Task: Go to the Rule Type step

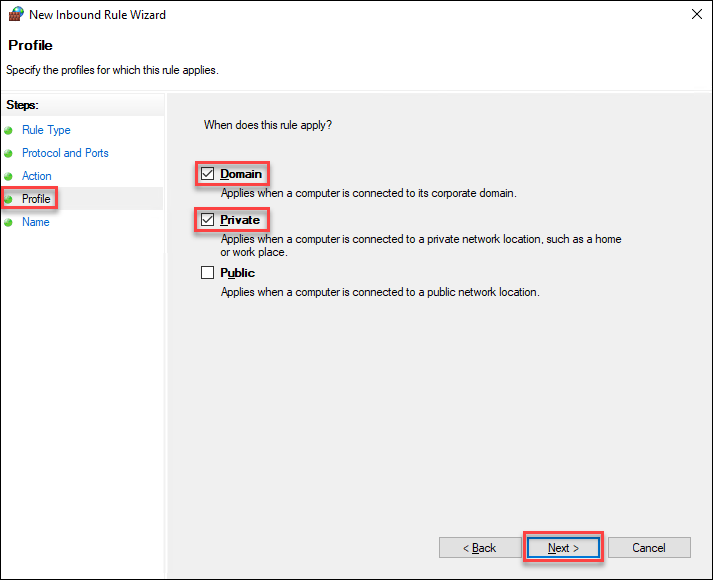Action: click(46, 130)
